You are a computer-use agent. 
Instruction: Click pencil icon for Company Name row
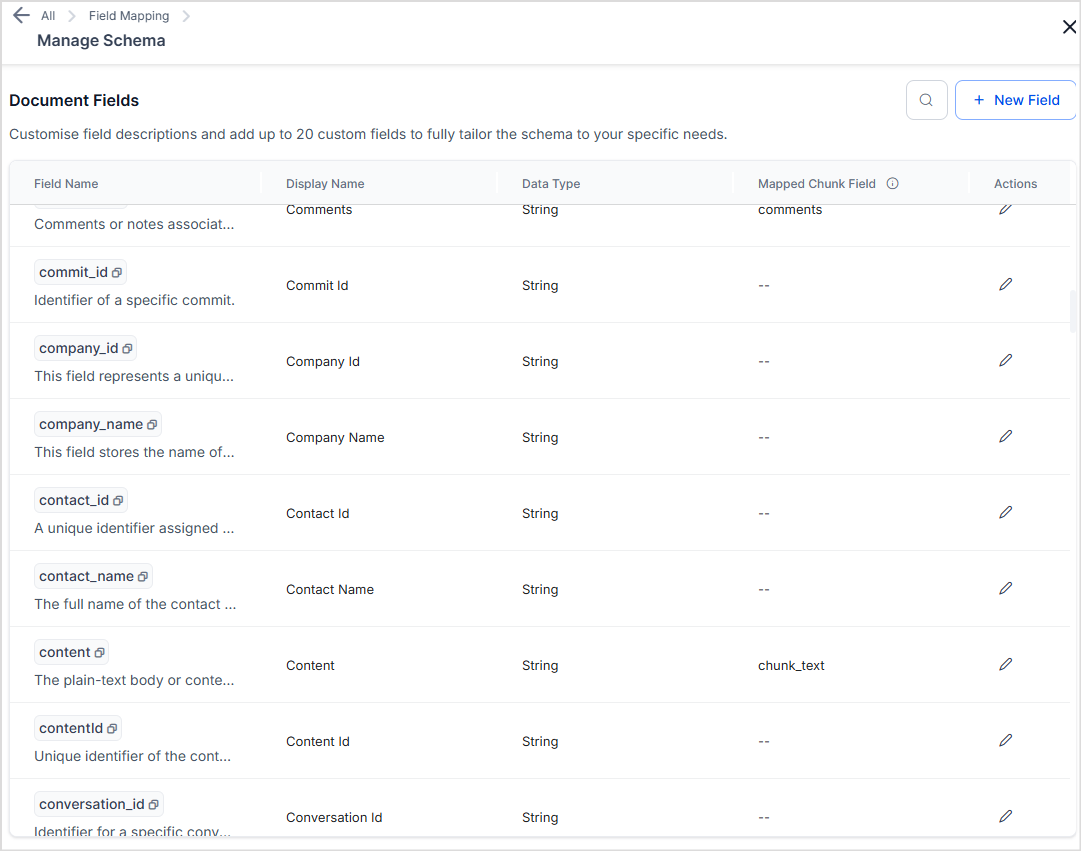click(1005, 436)
